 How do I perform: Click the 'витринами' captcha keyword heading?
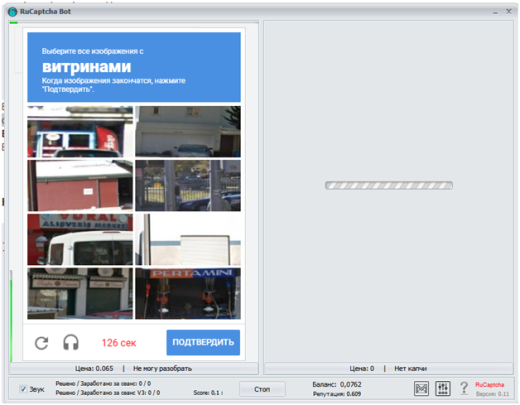click(x=87, y=67)
